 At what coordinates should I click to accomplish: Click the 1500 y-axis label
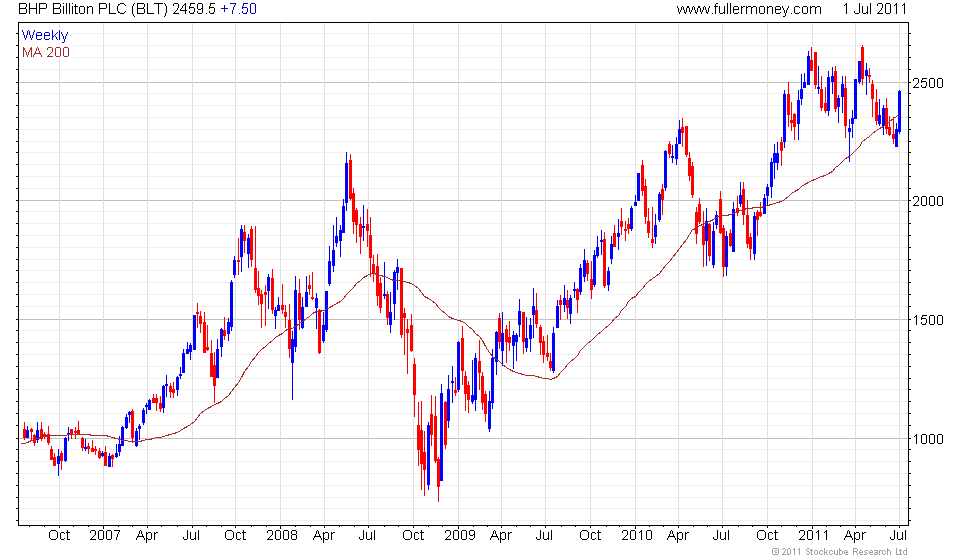point(928,320)
